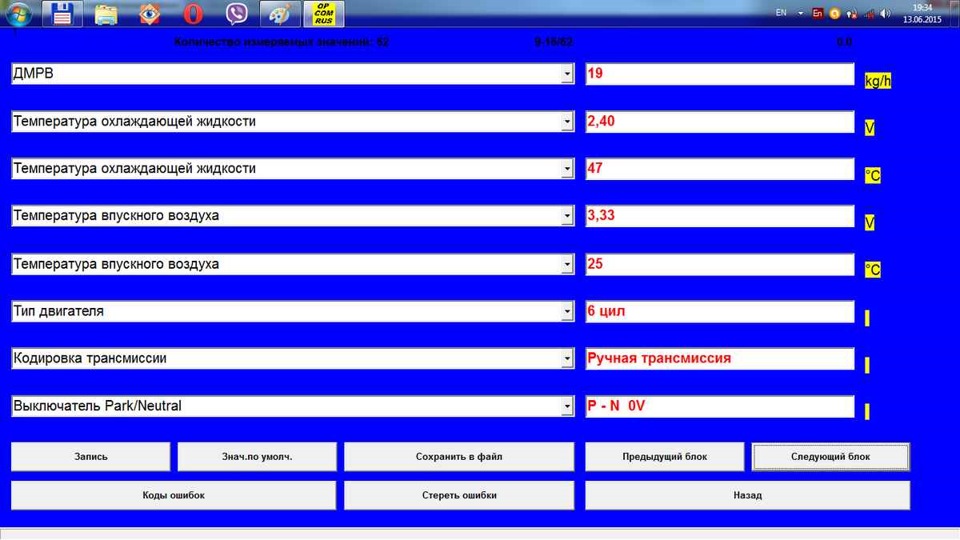Image resolution: width=960 pixels, height=540 pixels.
Task: Expand coolant temperature dropdown with 47 °C
Action: (567, 168)
